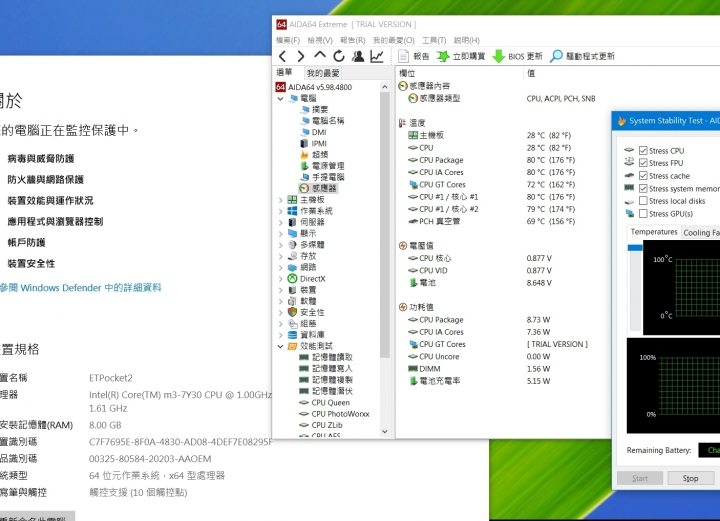The width and height of the screenshot is (720, 521).
Task: Click the 立即購買 buy now button
Action: click(x=461, y=56)
